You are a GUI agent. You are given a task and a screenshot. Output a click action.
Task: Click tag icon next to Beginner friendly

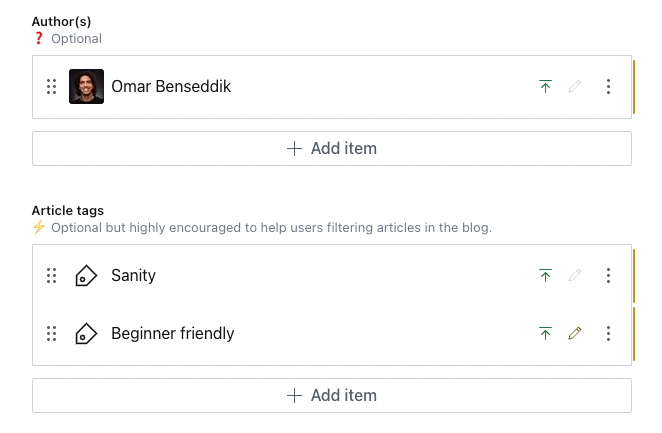click(x=86, y=333)
